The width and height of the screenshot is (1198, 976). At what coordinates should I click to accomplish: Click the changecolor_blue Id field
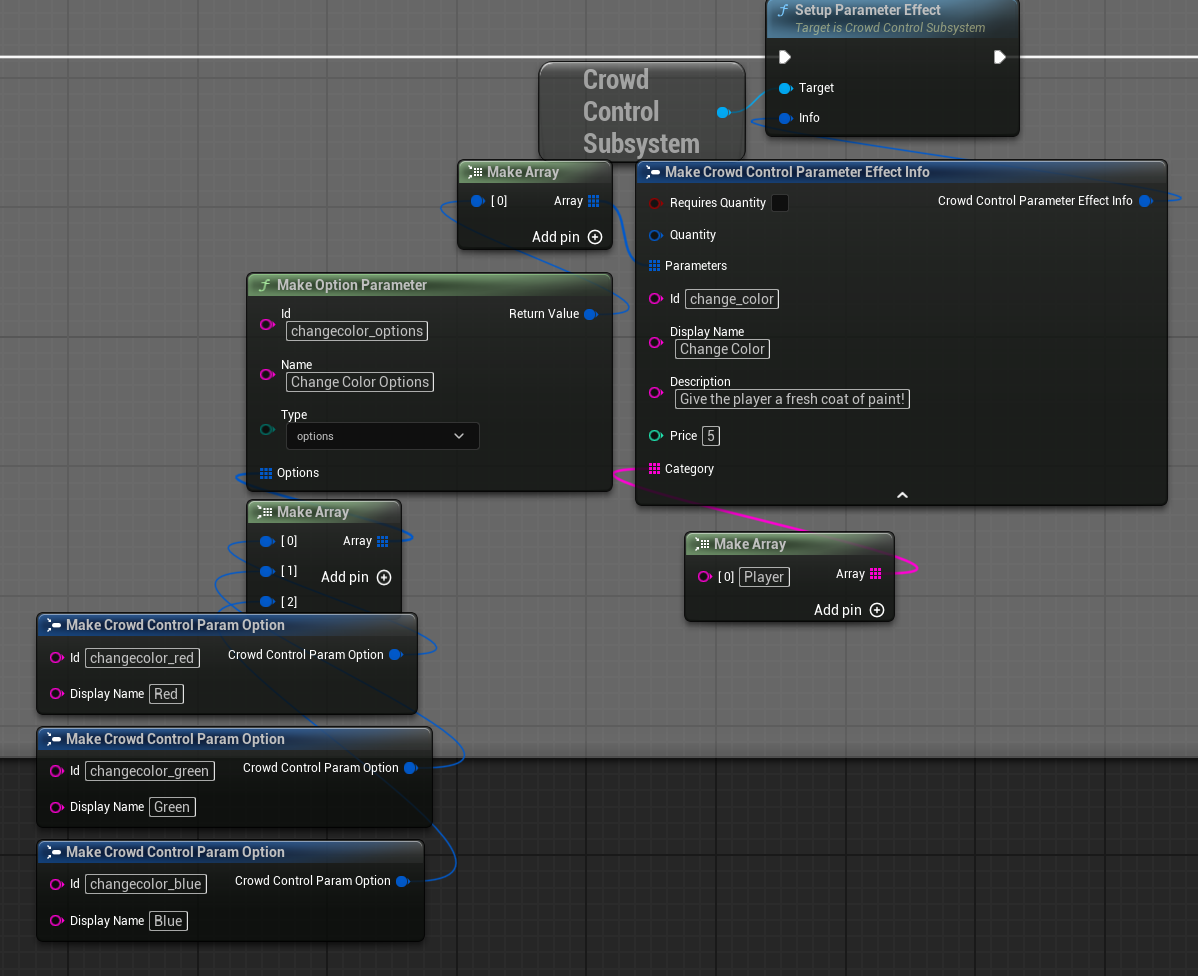pyautogui.click(x=146, y=884)
